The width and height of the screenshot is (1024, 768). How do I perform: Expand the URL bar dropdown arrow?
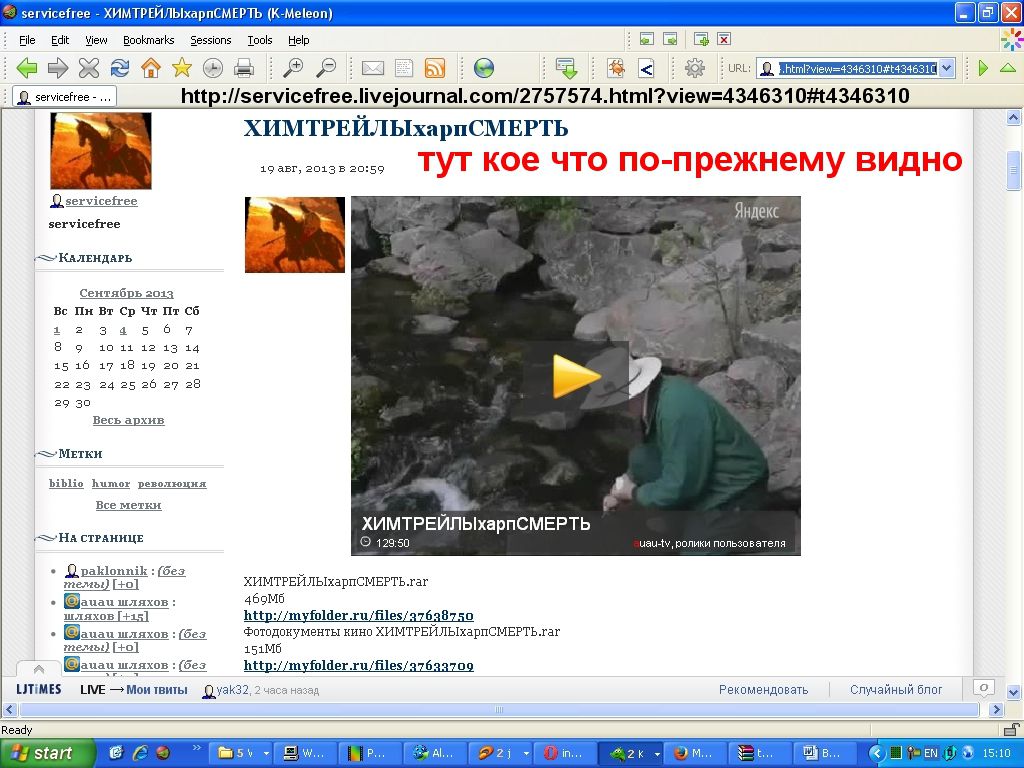948,68
